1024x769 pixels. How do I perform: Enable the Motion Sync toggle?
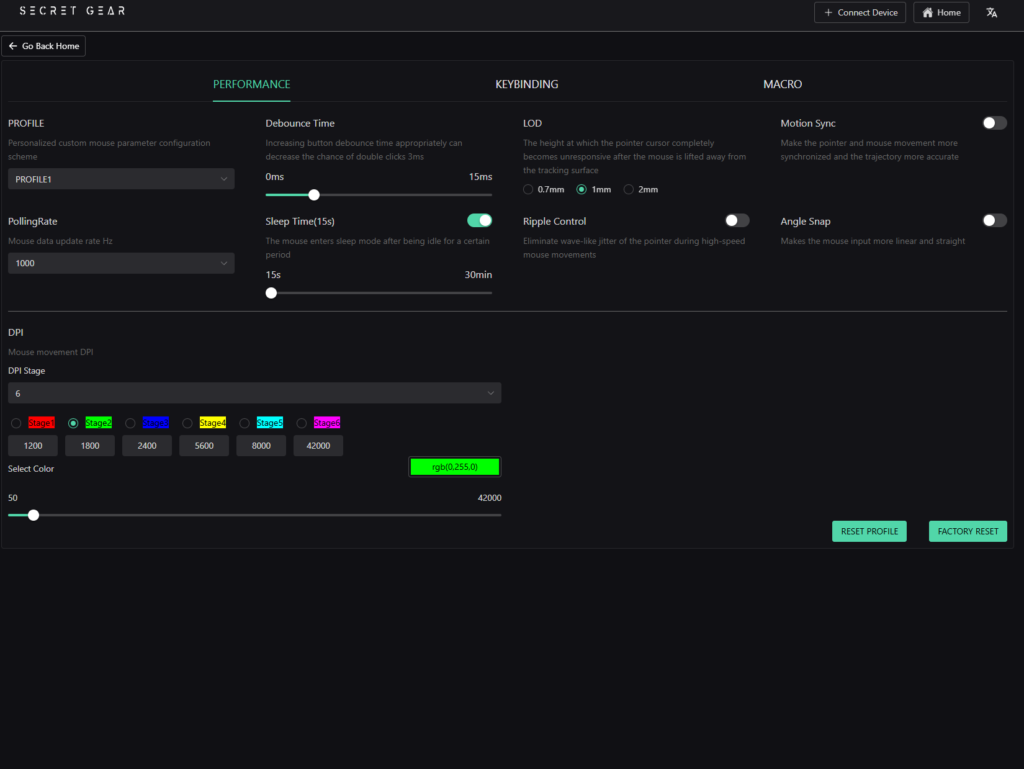994,123
